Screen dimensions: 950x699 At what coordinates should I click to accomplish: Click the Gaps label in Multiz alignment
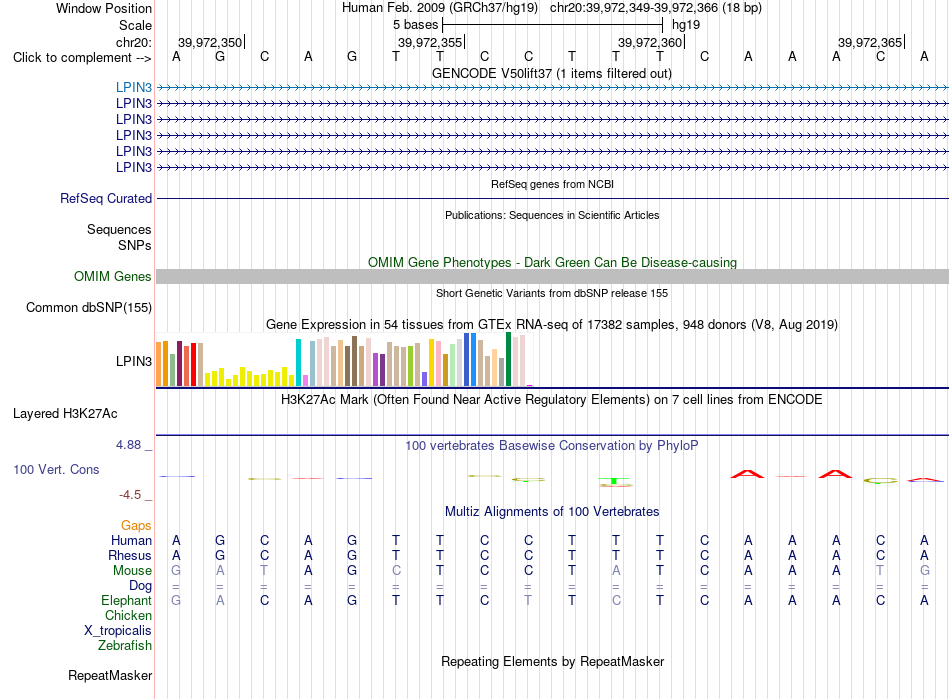coord(136,526)
